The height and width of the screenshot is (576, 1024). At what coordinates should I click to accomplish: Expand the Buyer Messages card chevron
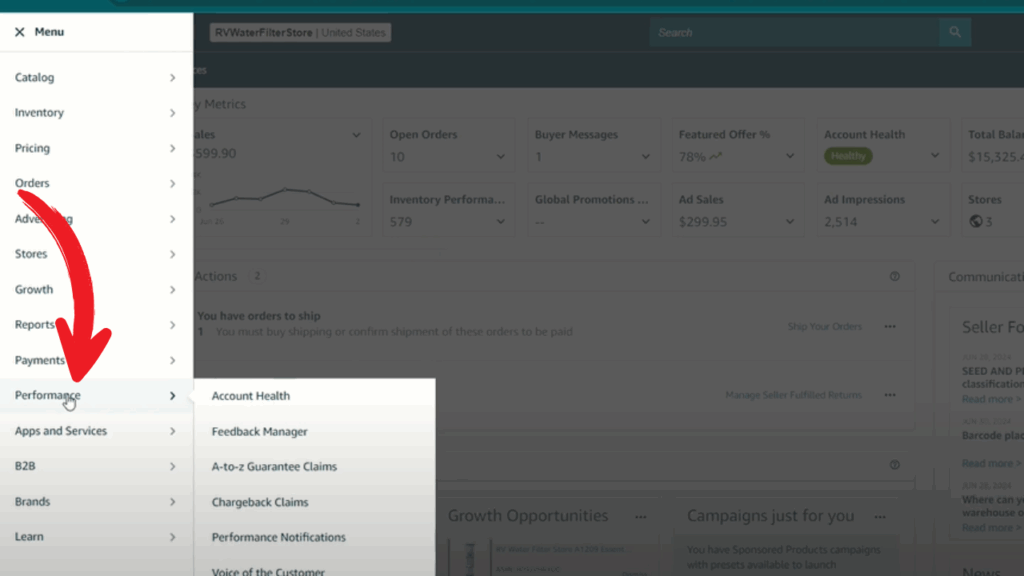tap(646, 156)
